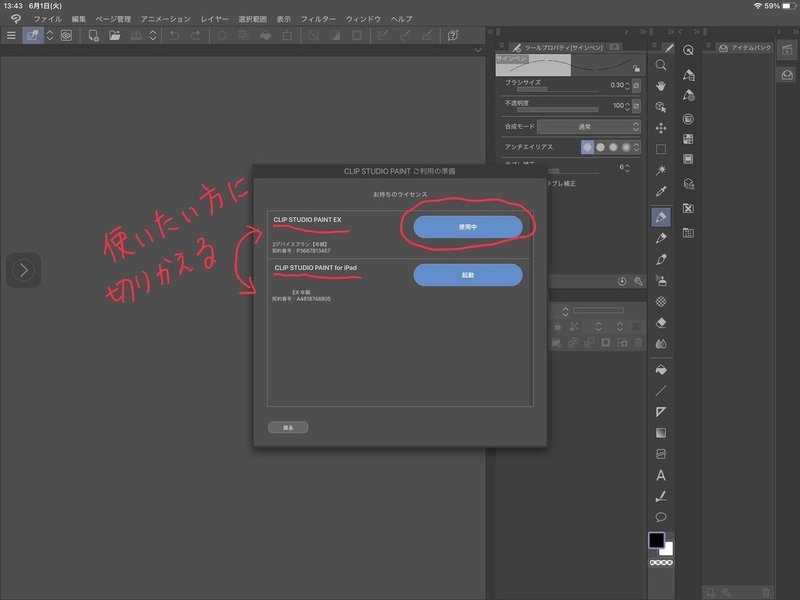Open the アニメーション menu

click(x=165, y=19)
